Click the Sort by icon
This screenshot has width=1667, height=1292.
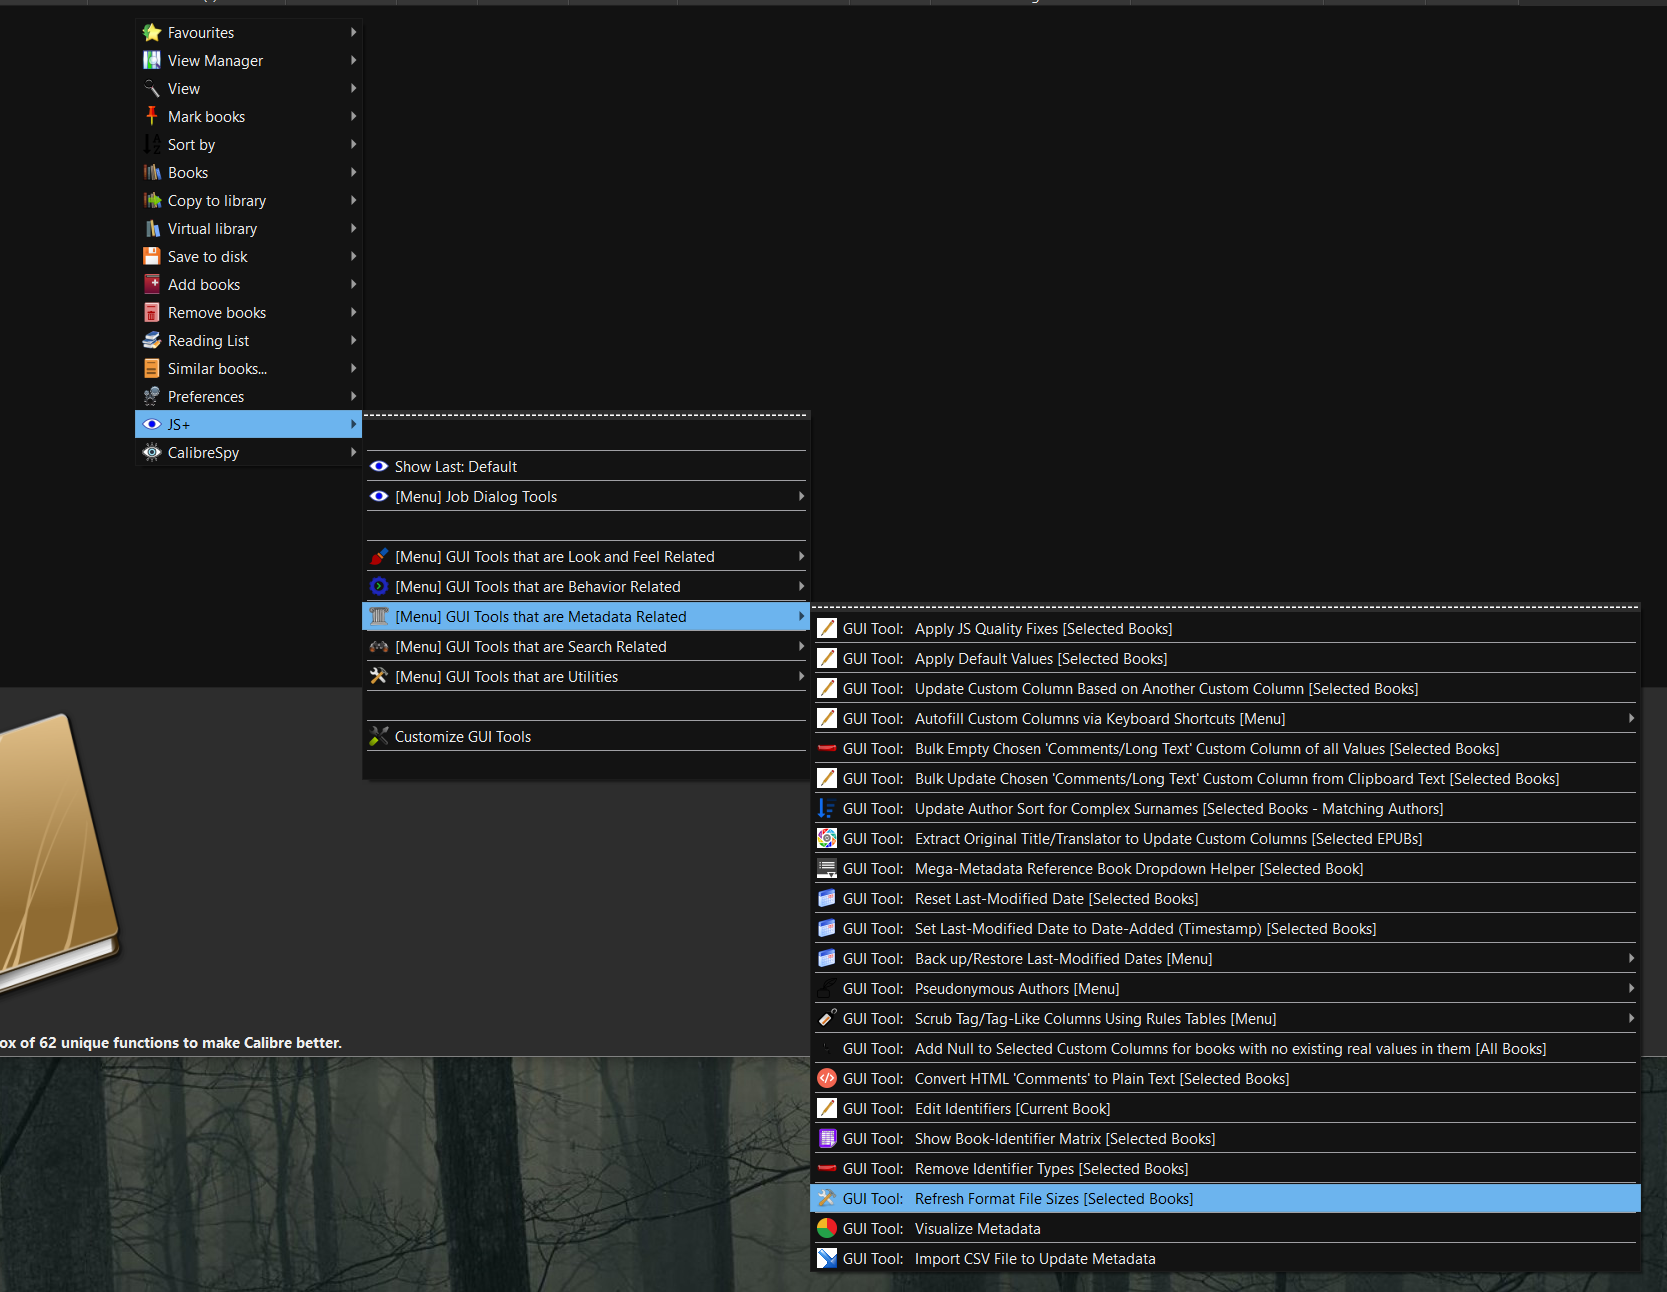152,145
